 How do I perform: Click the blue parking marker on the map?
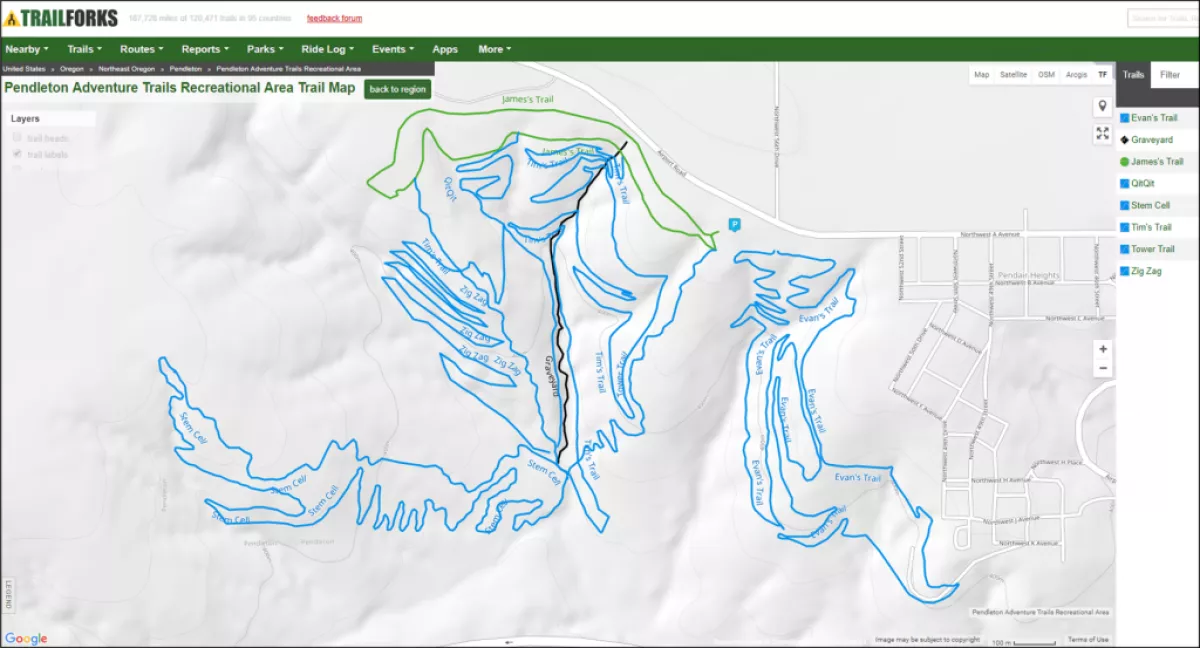pyautogui.click(x=733, y=225)
